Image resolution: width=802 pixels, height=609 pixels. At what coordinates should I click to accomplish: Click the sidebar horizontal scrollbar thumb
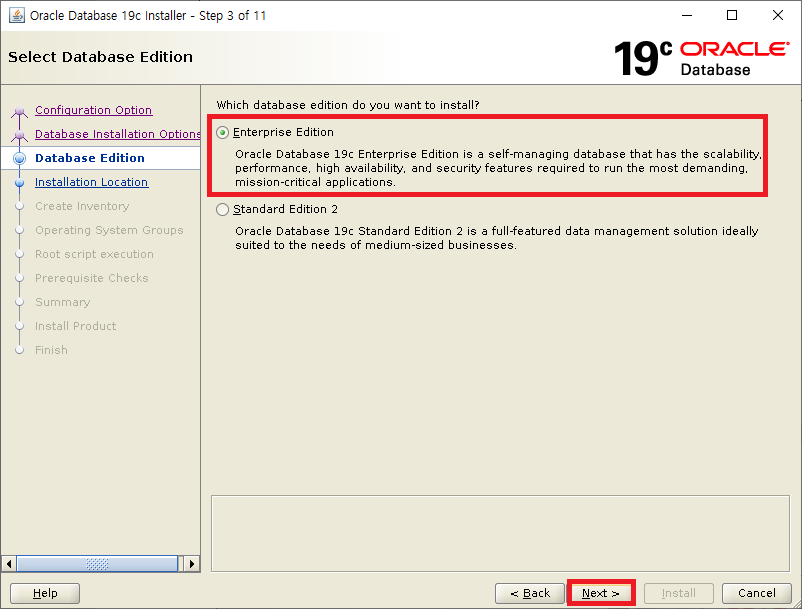97,564
